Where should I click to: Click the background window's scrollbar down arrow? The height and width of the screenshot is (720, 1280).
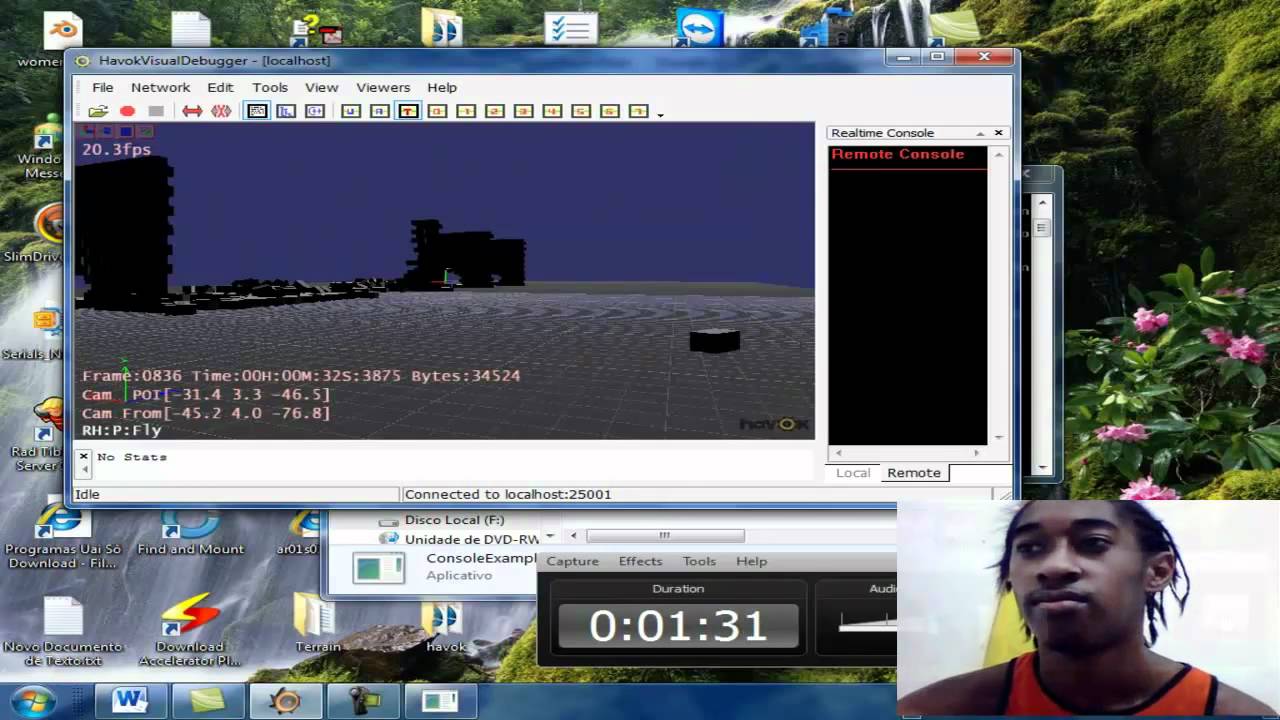pyautogui.click(x=1042, y=467)
